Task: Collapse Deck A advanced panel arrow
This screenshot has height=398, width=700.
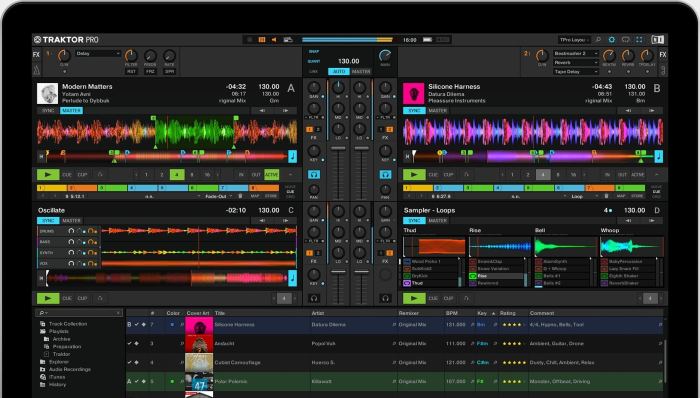Action: (x=290, y=175)
